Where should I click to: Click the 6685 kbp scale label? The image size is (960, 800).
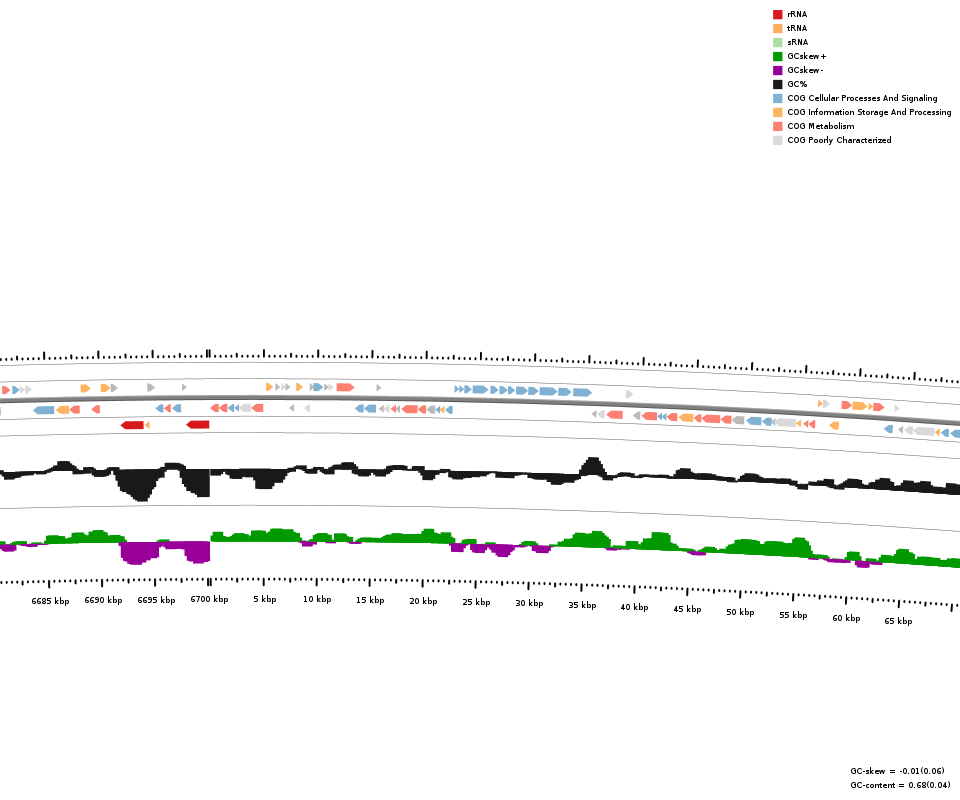pyautogui.click(x=50, y=601)
